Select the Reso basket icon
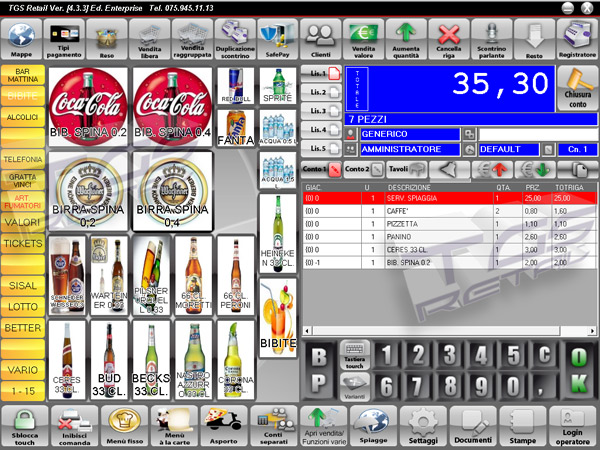The width and height of the screenshot is (600, 450). tap(107, 39)
